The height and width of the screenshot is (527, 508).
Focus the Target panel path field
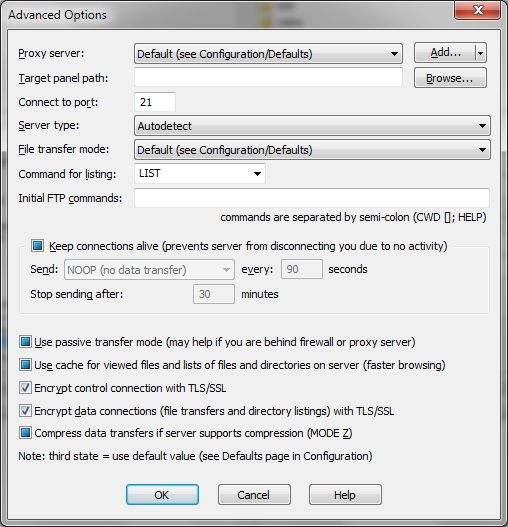click(268, 77)
